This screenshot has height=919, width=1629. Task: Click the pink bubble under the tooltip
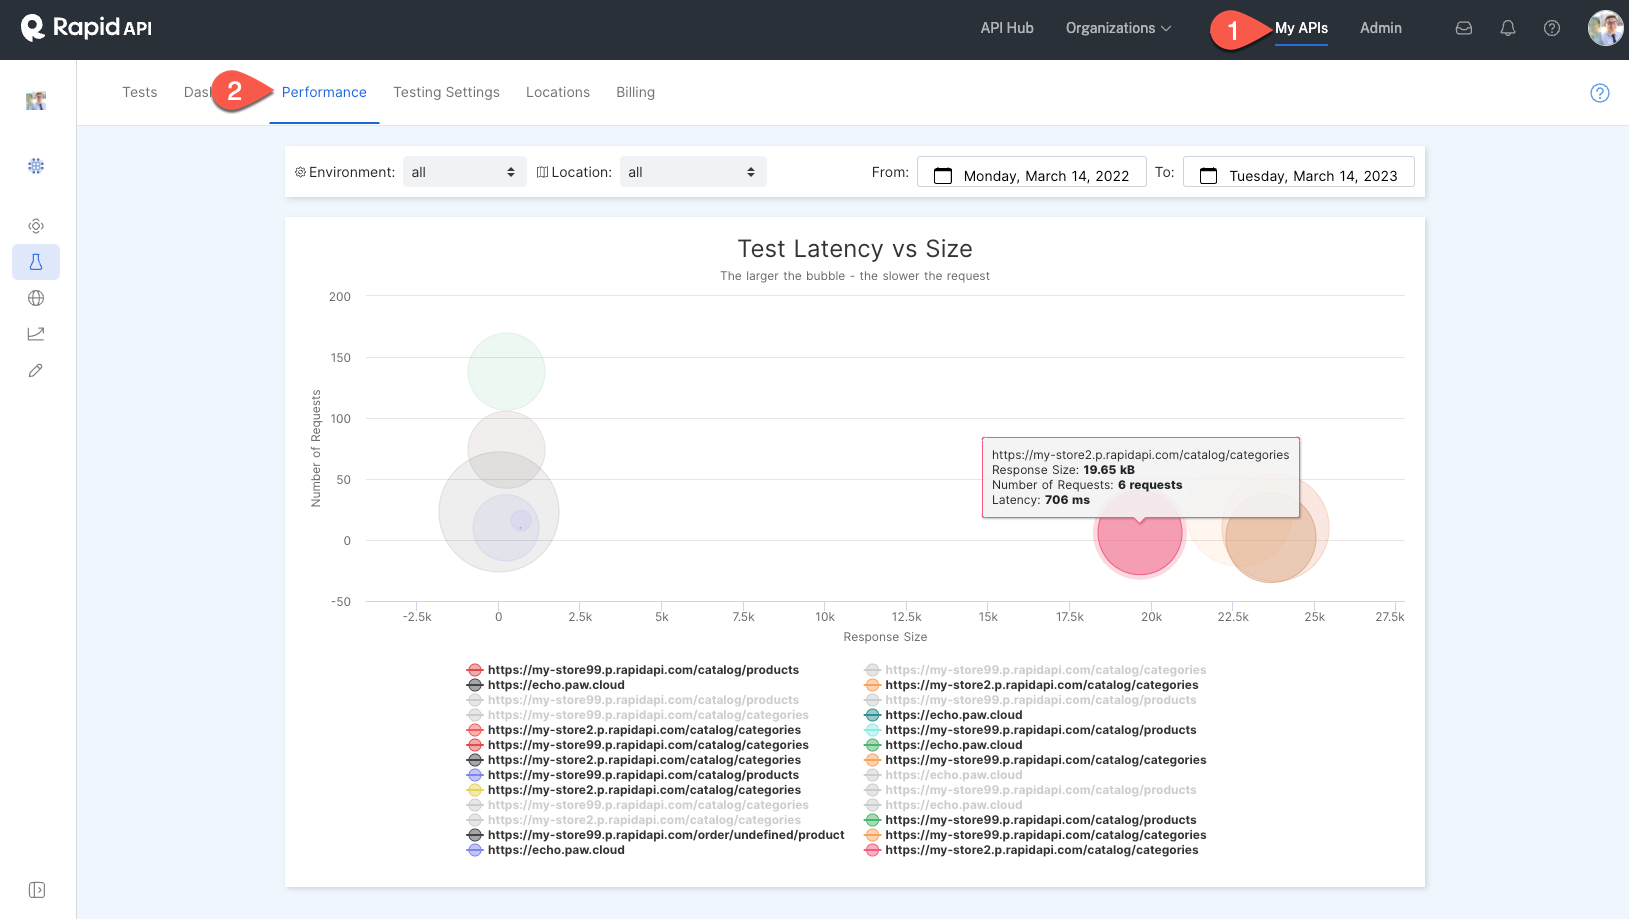tap(1140, 534)
